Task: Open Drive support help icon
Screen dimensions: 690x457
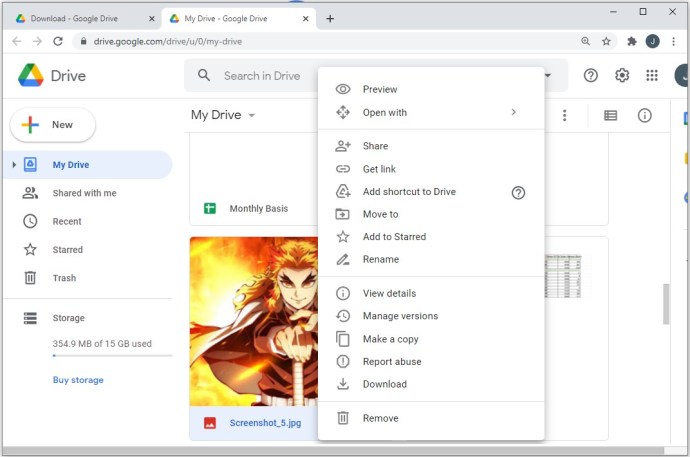Action: 591,76
